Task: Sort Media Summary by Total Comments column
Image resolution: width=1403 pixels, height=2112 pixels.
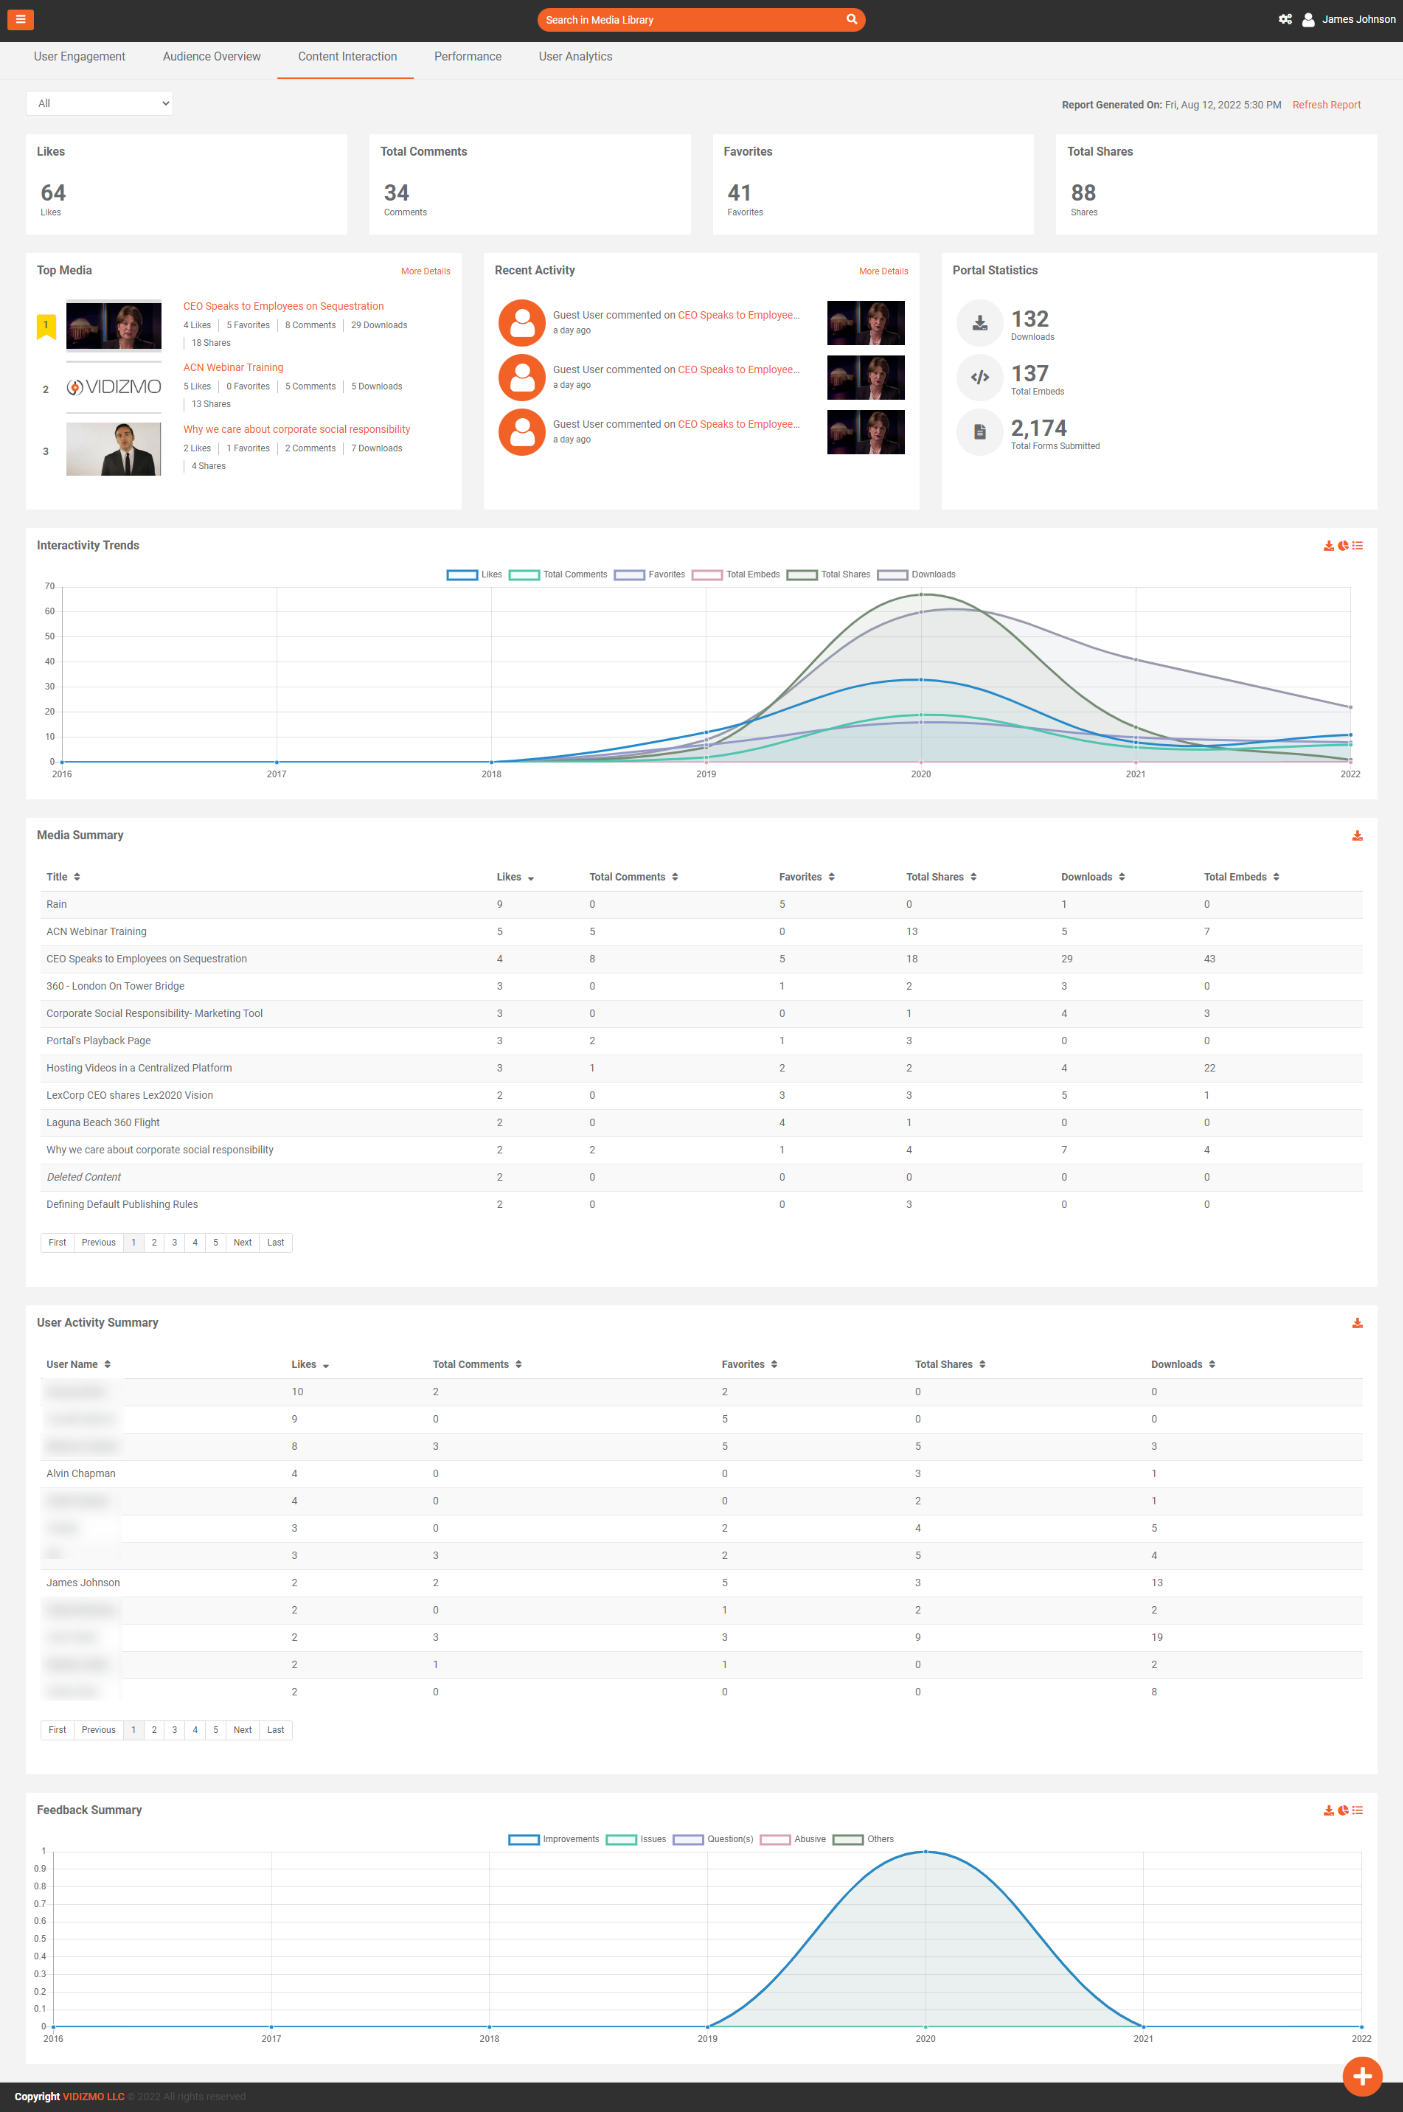Action: (633, 877)
